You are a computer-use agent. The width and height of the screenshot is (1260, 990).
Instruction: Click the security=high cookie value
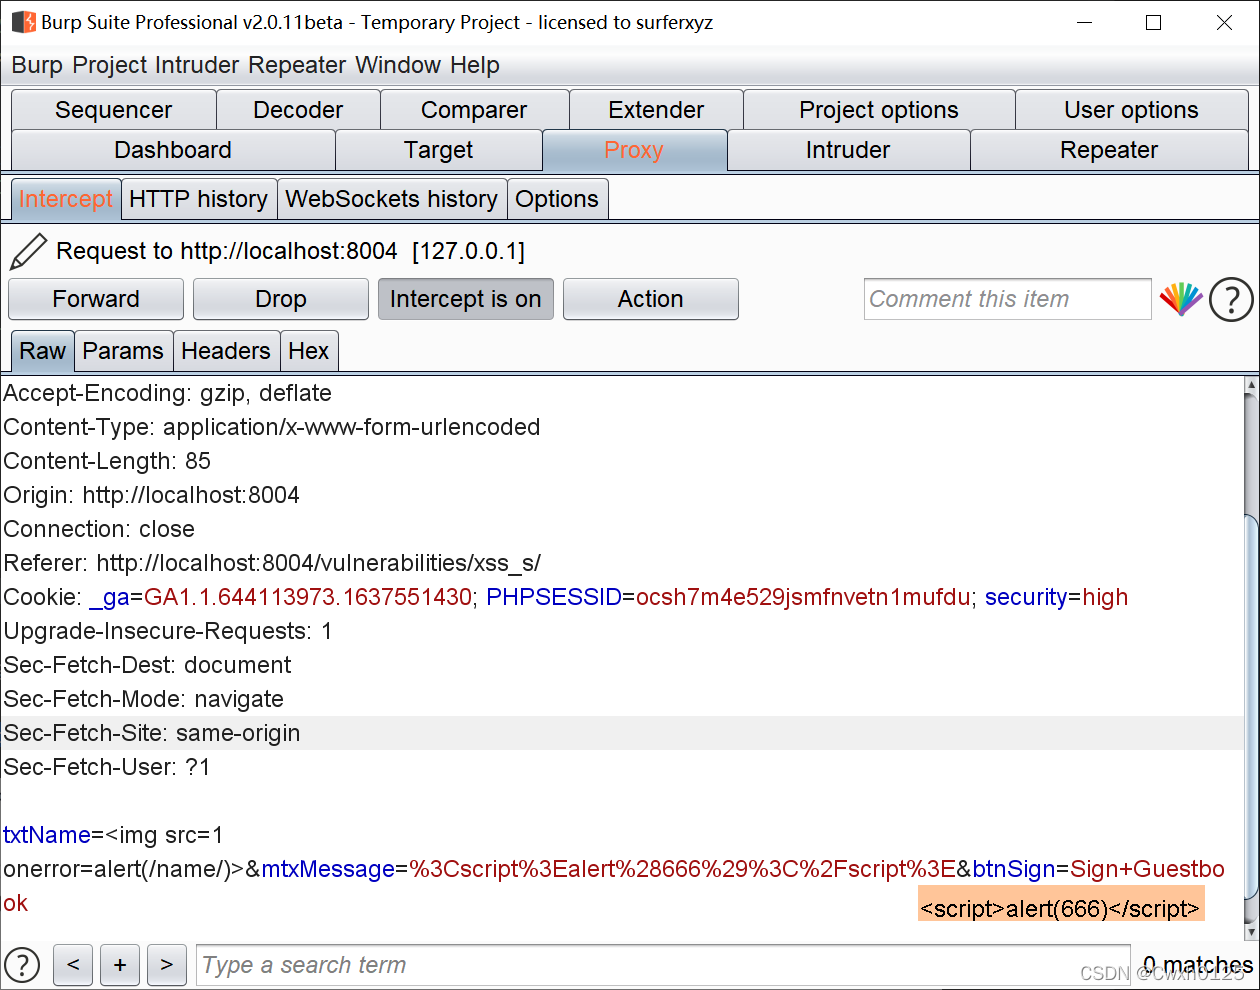pyautogui.click(x=1057, y=597)
